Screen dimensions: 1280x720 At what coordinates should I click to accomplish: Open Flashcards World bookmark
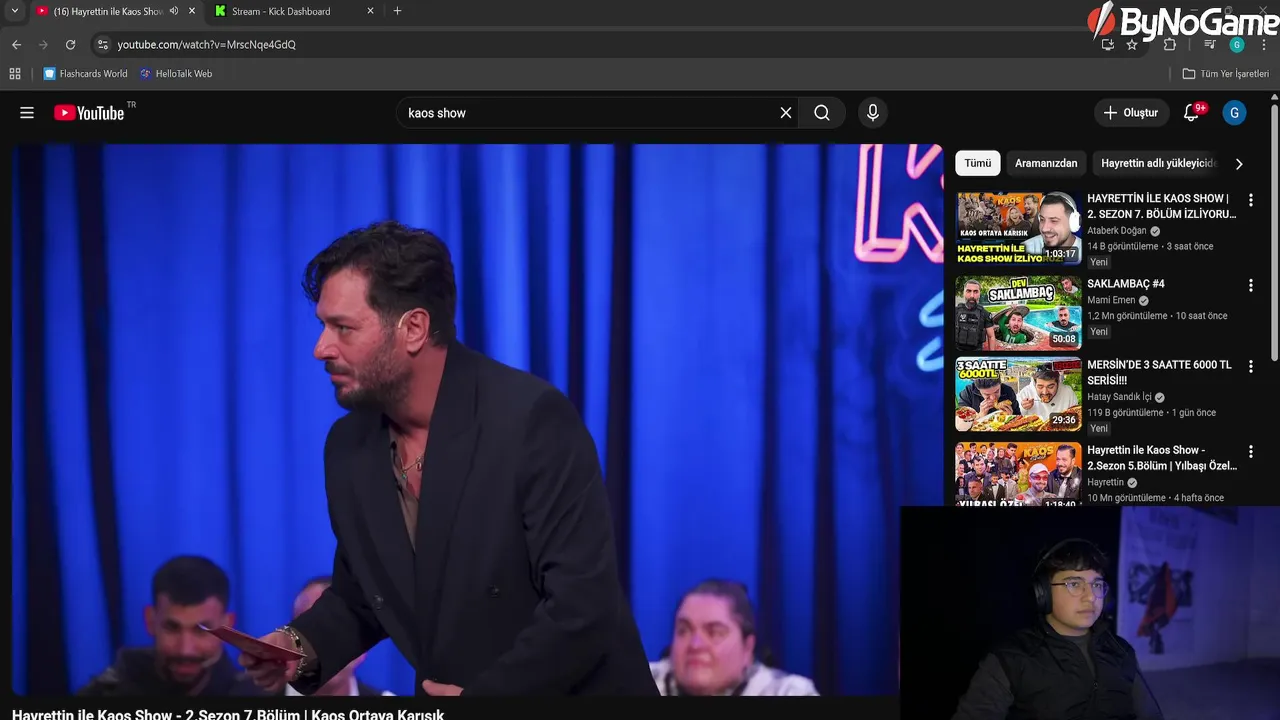click(x=86, y=73)
